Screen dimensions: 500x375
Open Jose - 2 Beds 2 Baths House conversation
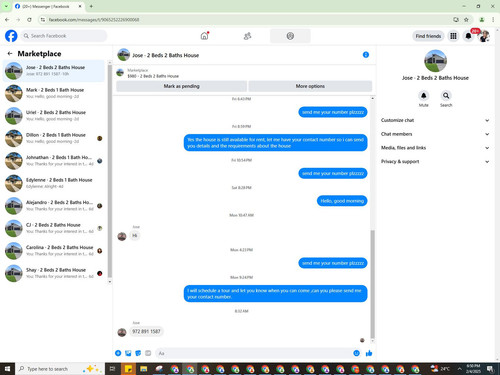pos(54,71)
